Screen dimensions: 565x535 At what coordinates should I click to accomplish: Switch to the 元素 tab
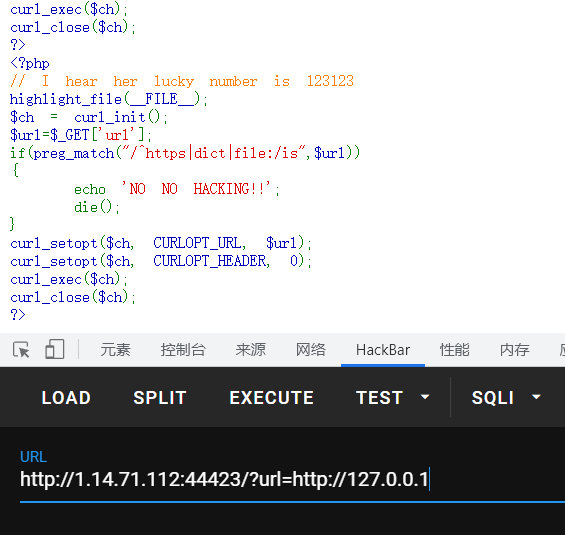tap(115, 350)
